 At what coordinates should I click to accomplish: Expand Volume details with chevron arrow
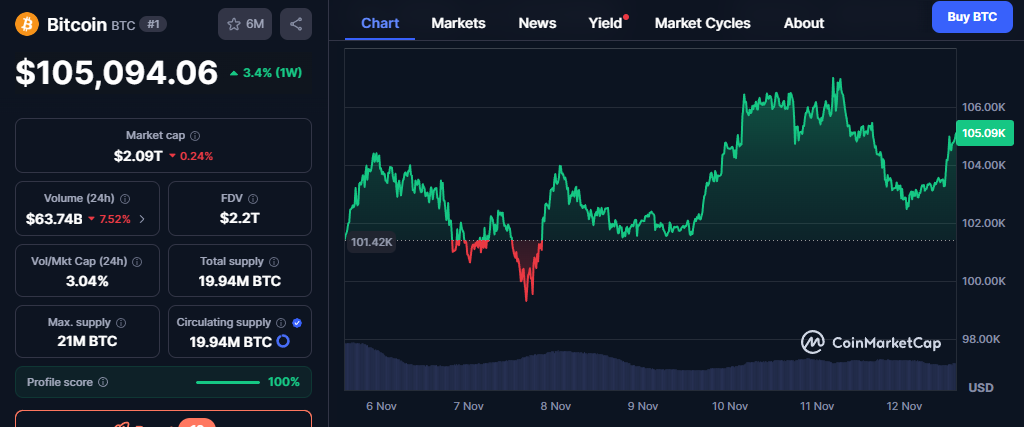(x=141, y=218)
